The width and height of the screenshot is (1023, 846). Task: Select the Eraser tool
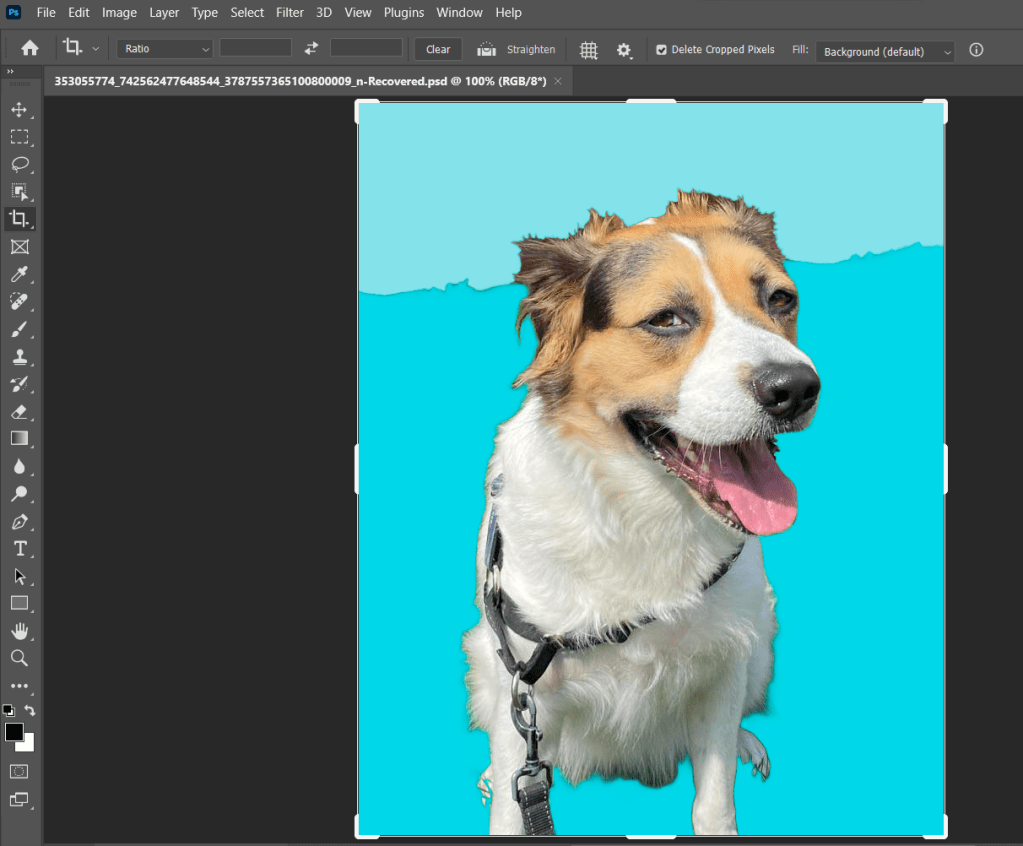coord(19,411)
